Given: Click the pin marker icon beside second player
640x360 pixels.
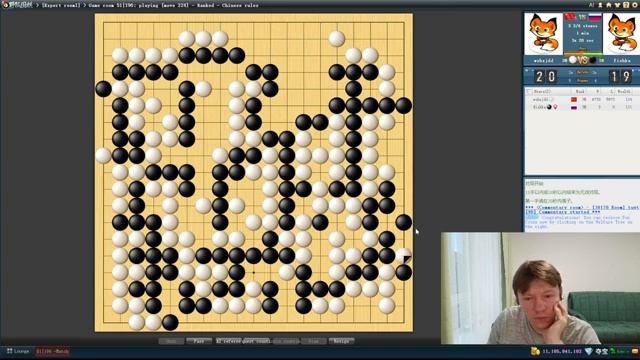Looking at the screenshot, I should coord(555,107).
